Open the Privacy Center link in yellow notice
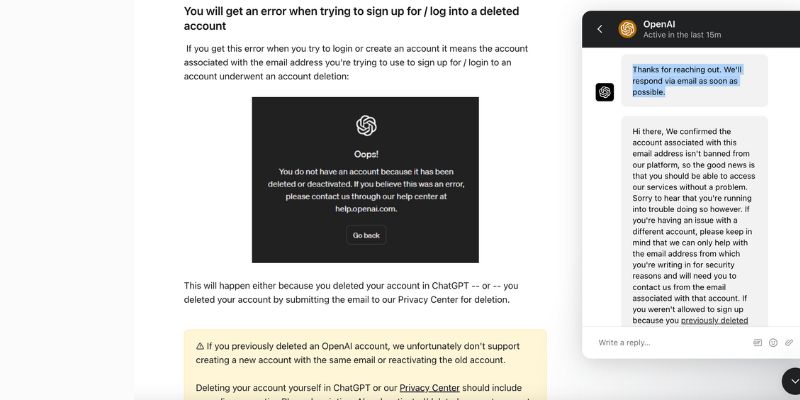This screenshot has width=800, height=400. (429, 388)
